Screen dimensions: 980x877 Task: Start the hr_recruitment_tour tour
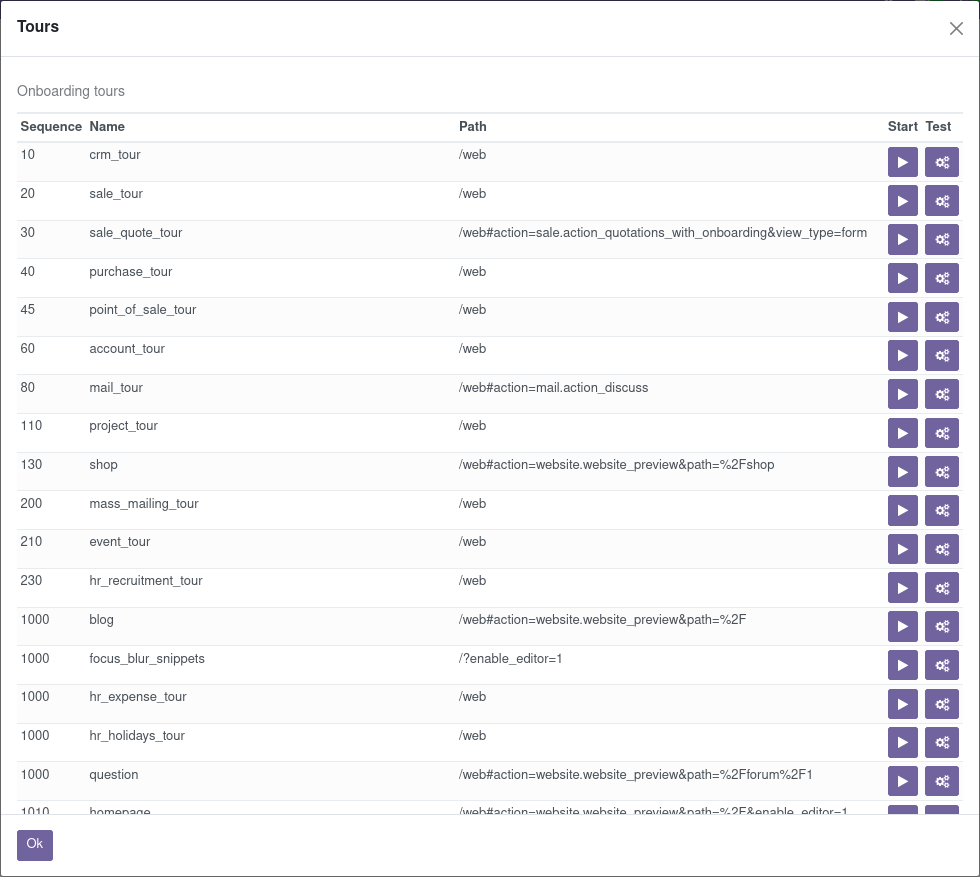[902, 588]
